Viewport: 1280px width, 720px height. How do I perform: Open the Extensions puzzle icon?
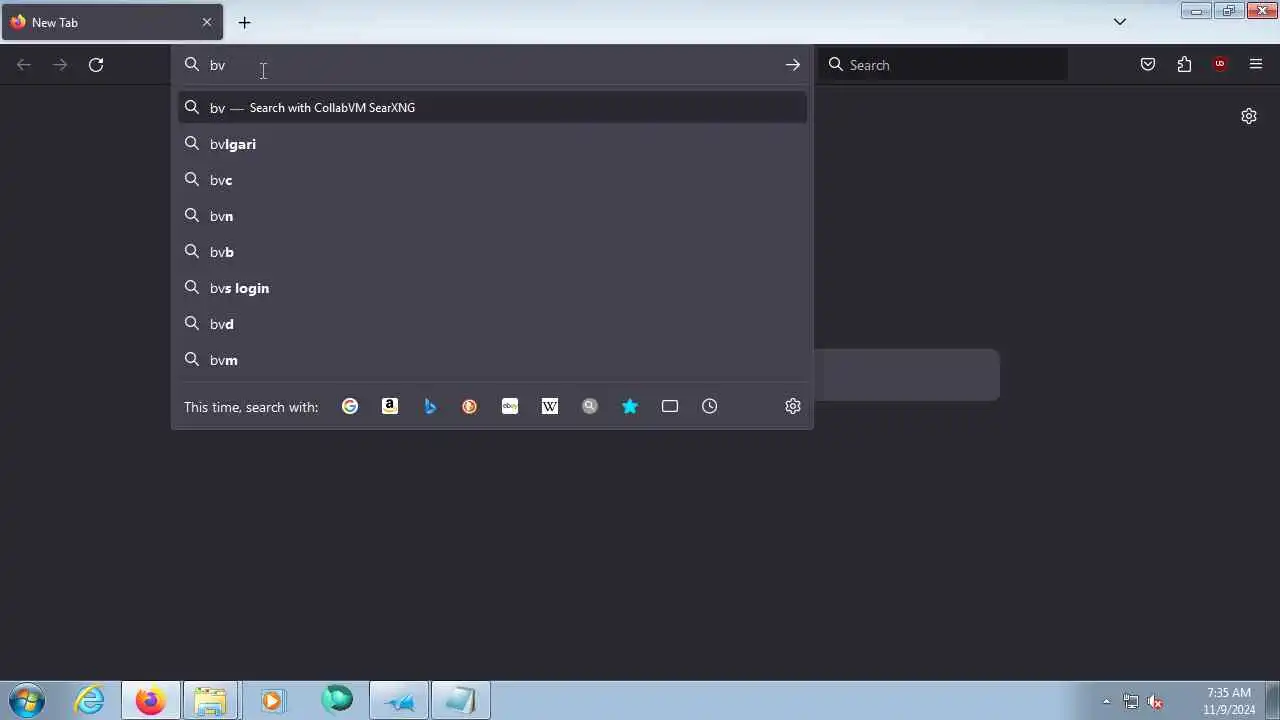click(1184, 65)
